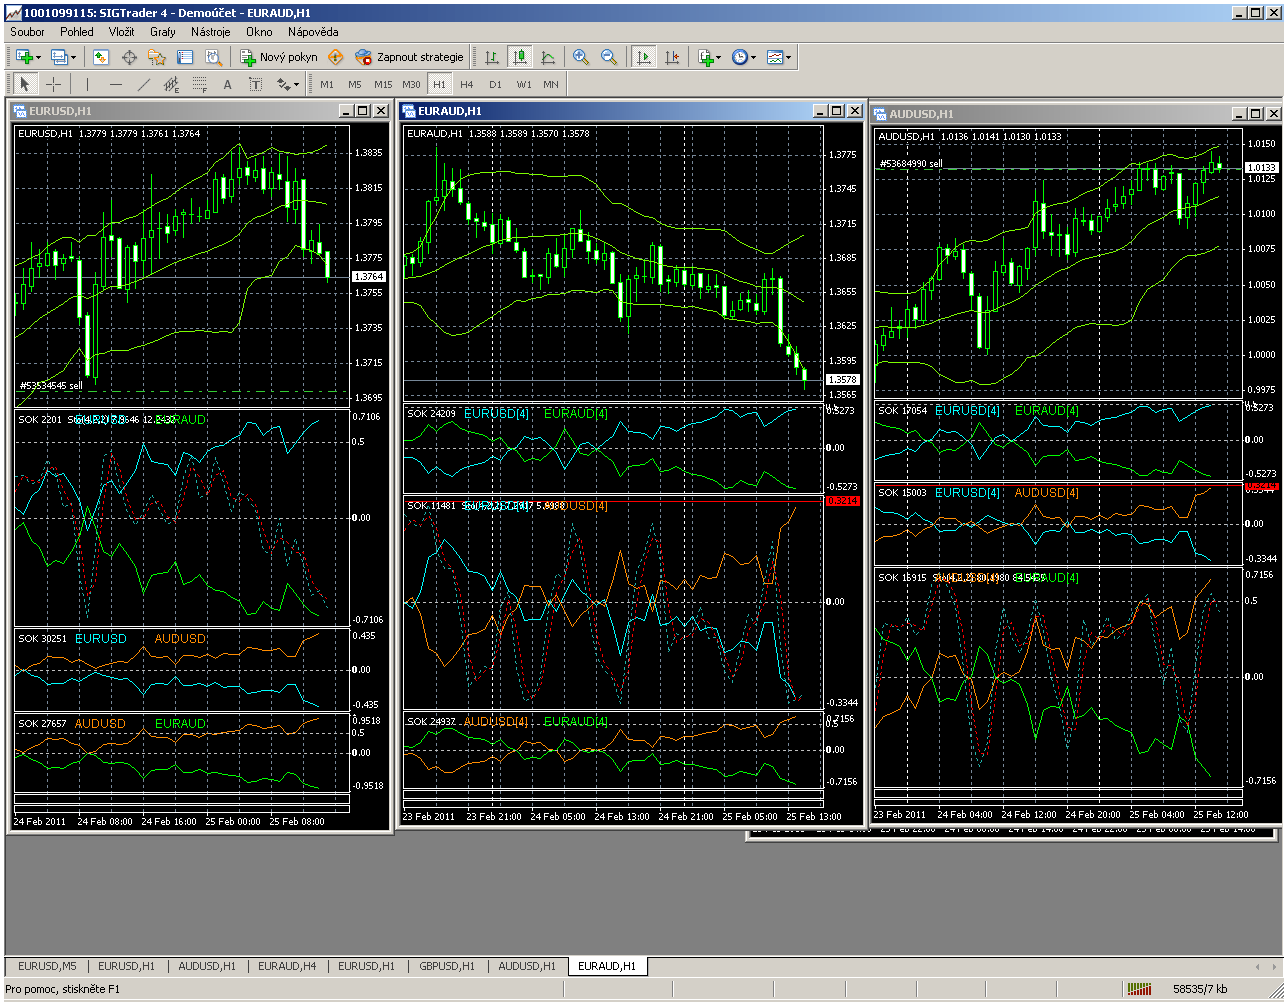
Task: Set timeframe to H4
Action: [467, 84]
